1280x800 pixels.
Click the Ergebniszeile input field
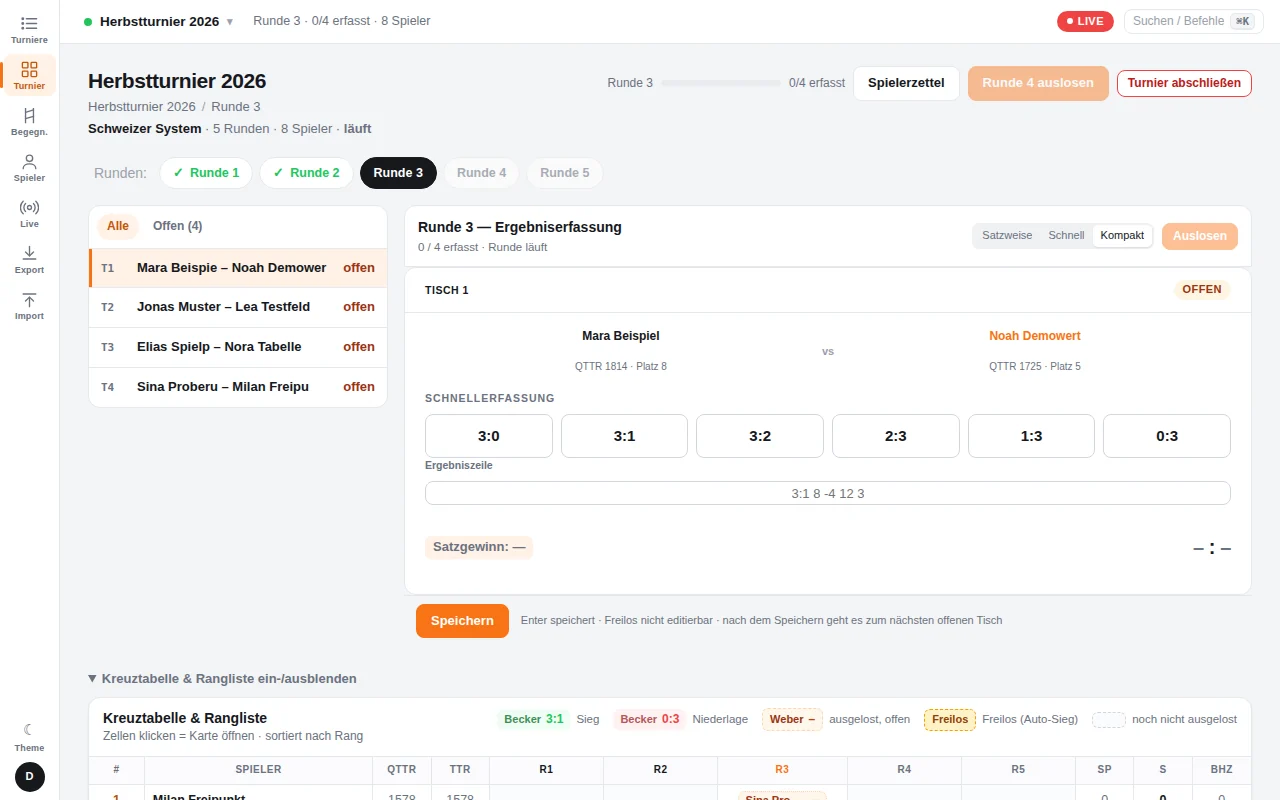click(828, 493)
